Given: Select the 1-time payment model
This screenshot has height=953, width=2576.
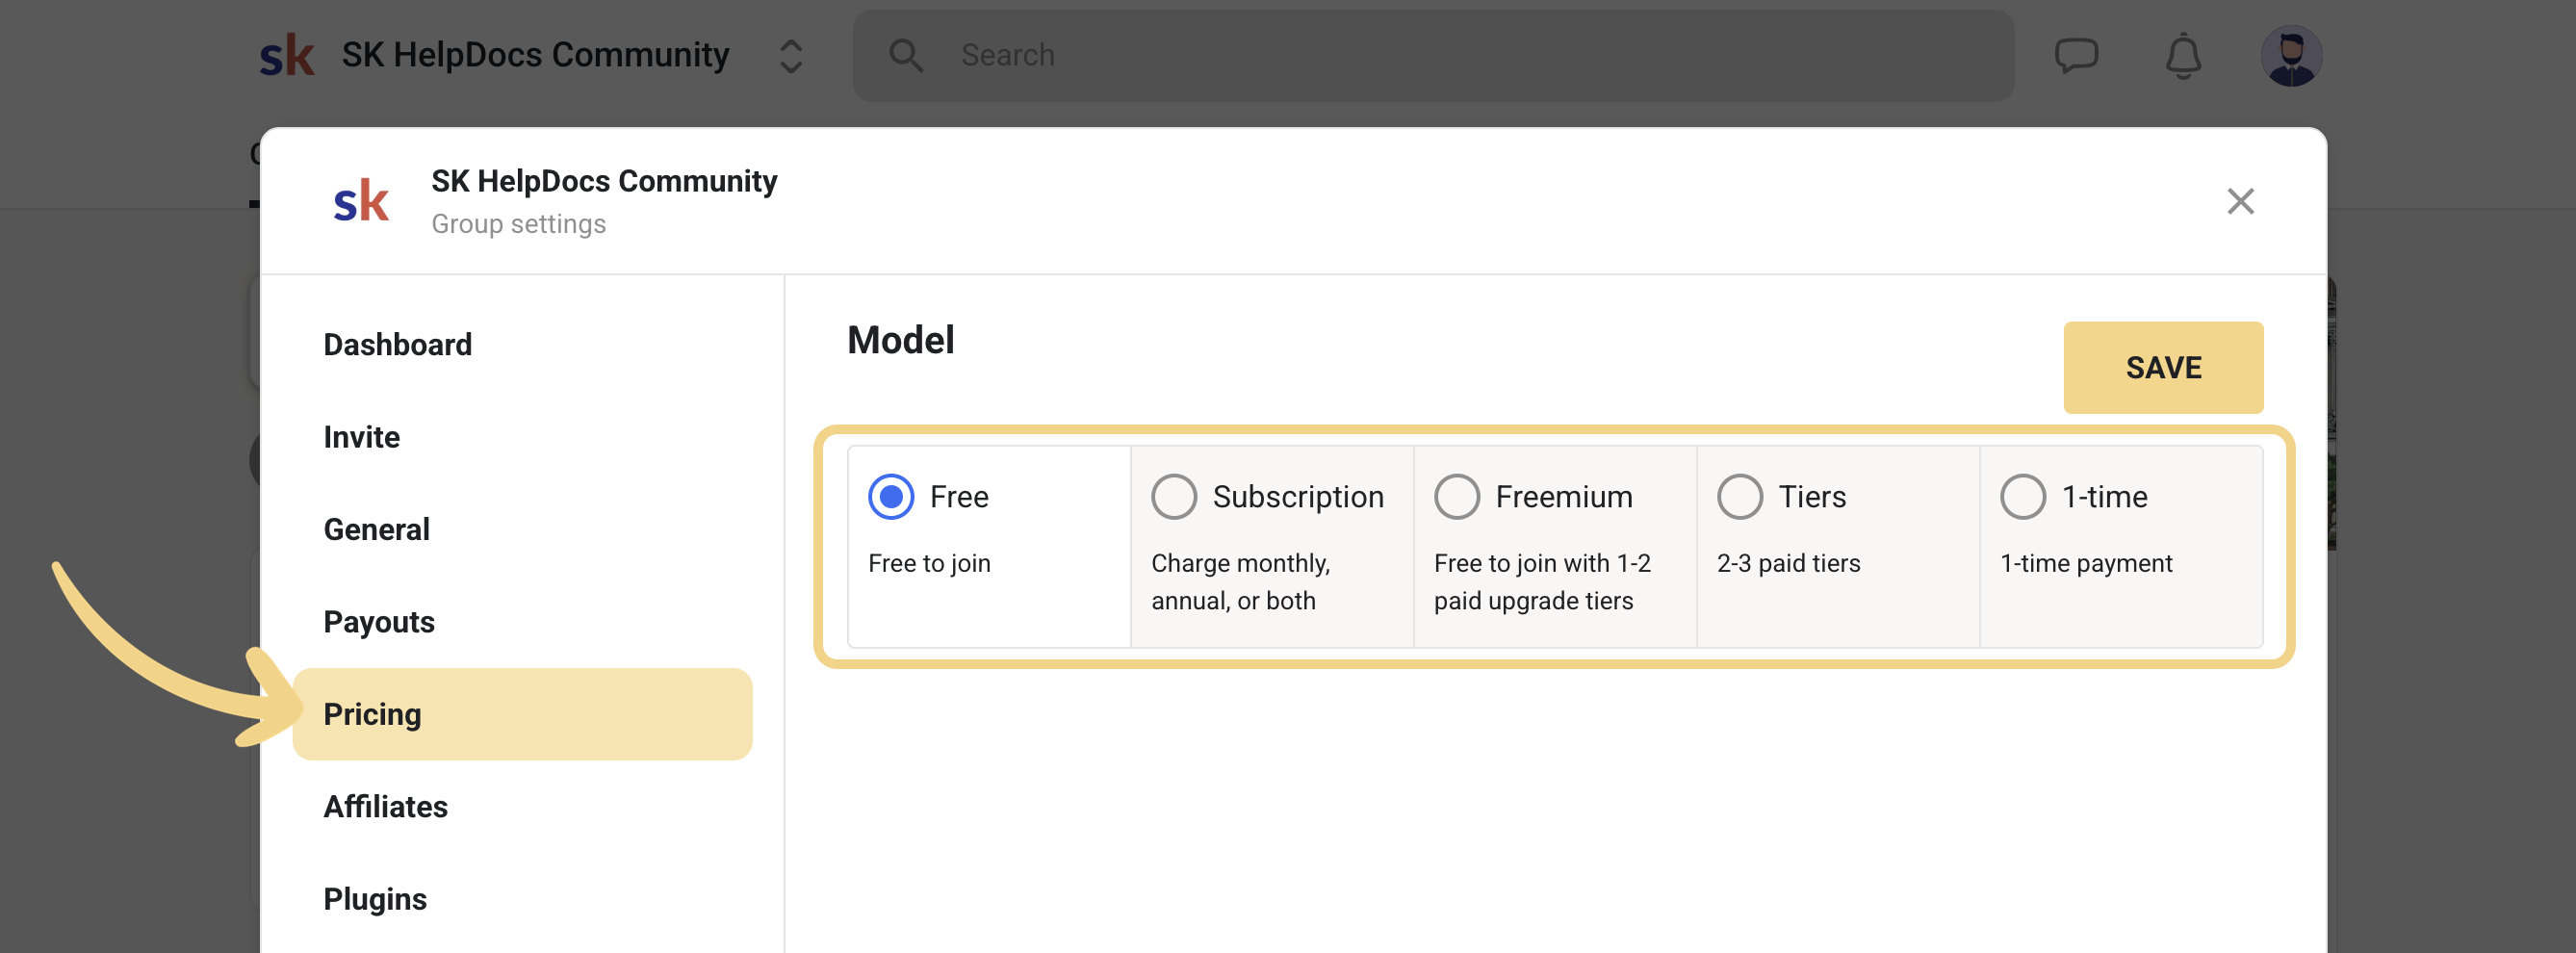Looking at the screenshot, I should click(2023, 497).
